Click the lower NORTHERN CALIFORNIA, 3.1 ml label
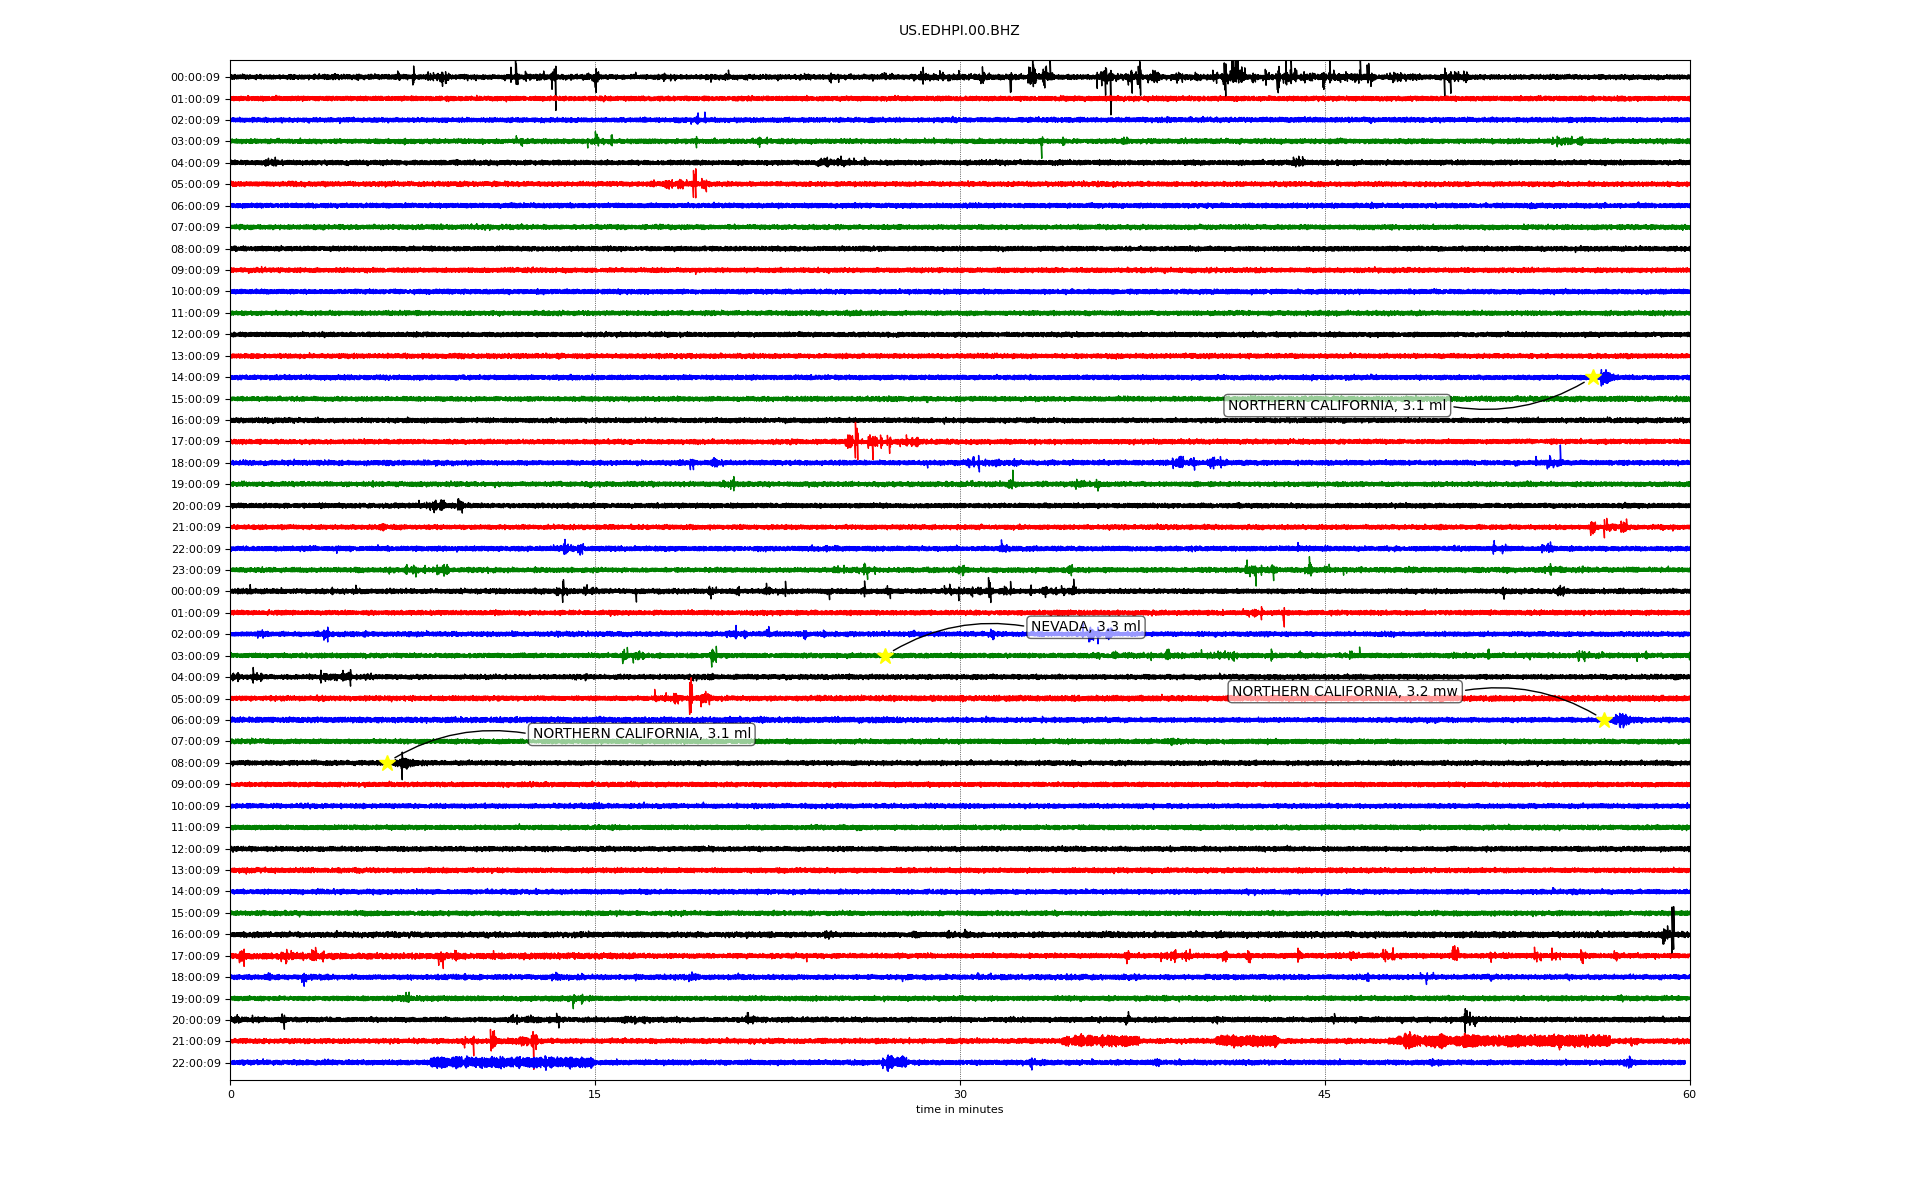The height and width of the screenshot is (1200, 1920). coord(641,734)
